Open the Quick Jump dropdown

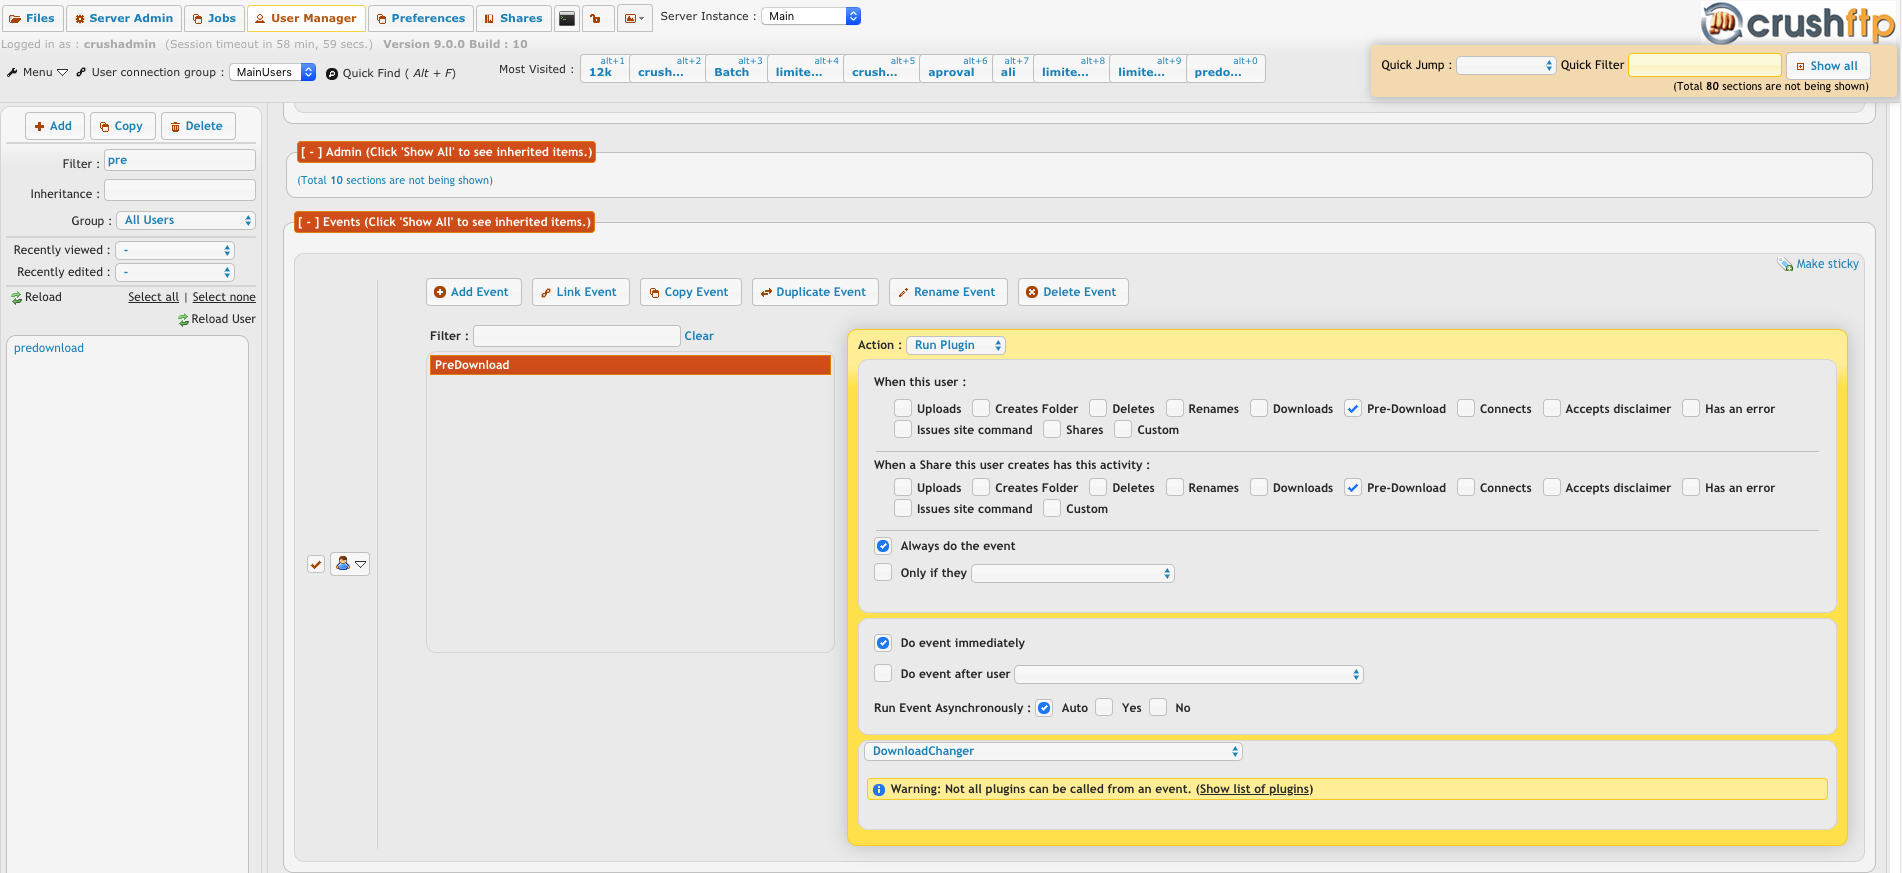point(1506,66)
